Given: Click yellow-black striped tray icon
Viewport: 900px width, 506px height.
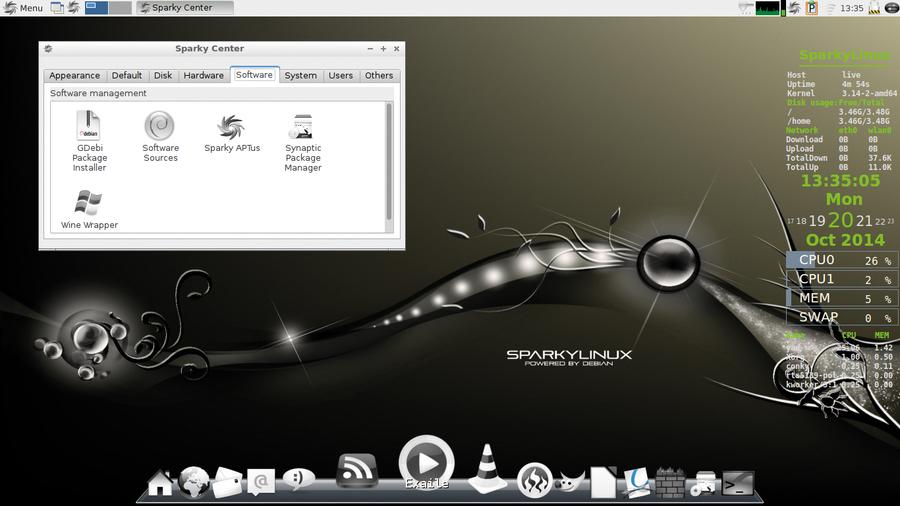Looking at the screenshot, I should click(x=874, y=8).
